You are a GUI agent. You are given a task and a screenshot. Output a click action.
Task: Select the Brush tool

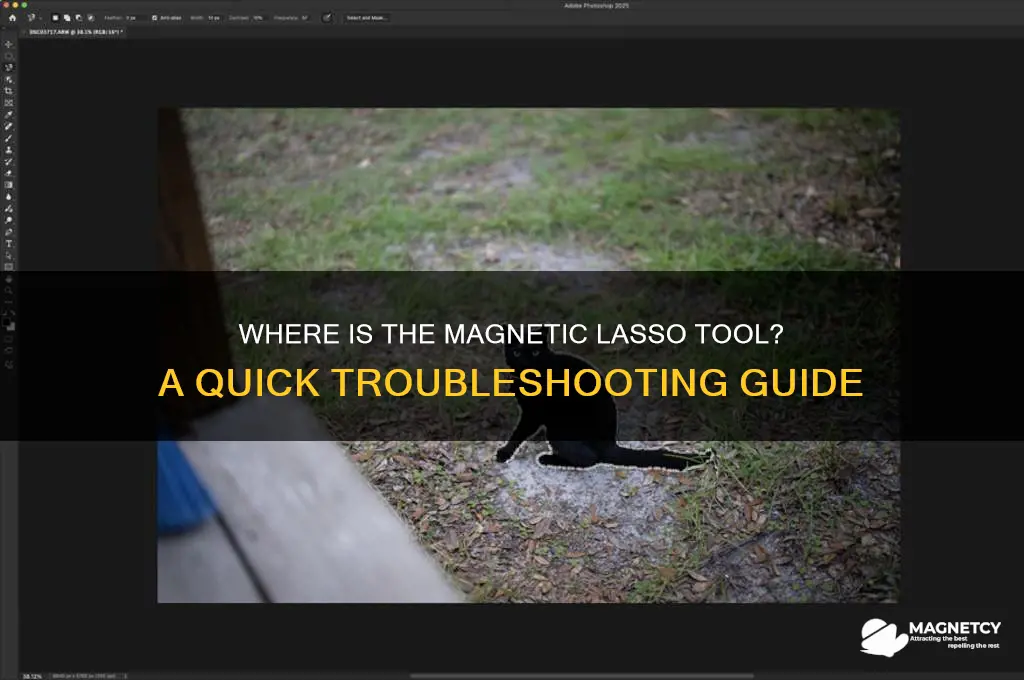(x=8, y=138)
